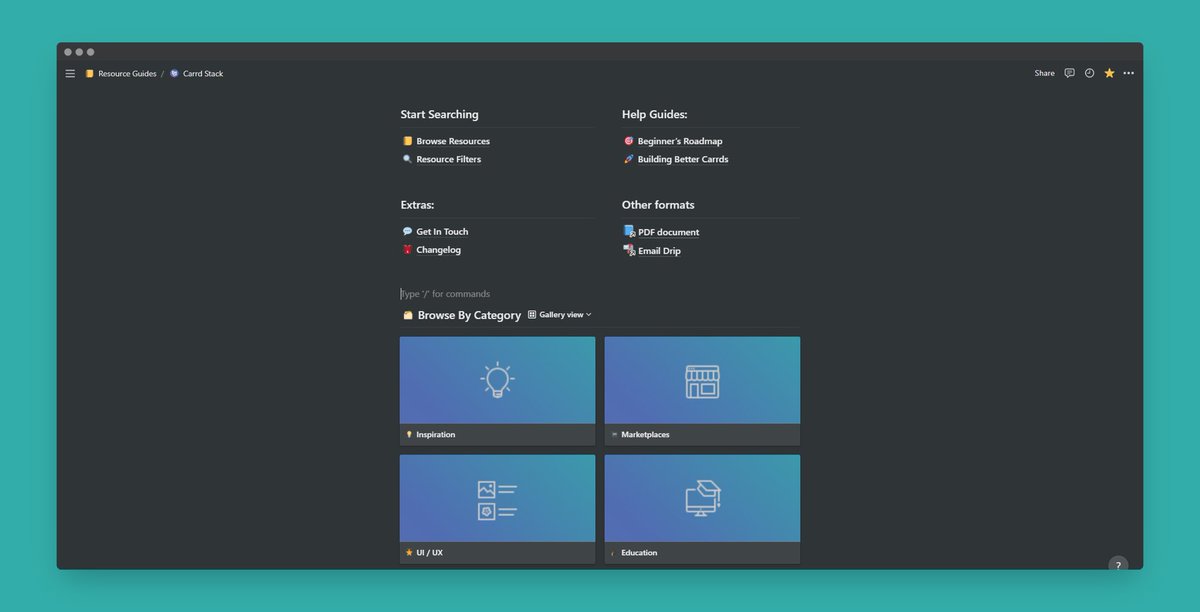Click the Carrd Stack page icon

pyautogui.click(x=174, y=74)
